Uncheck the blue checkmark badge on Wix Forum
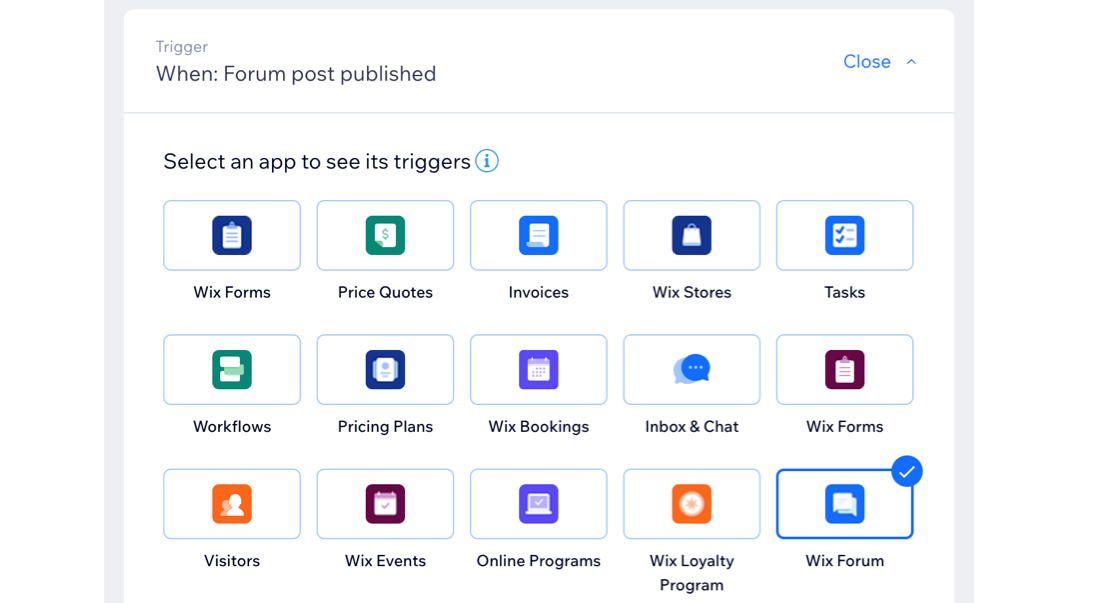 907,471
